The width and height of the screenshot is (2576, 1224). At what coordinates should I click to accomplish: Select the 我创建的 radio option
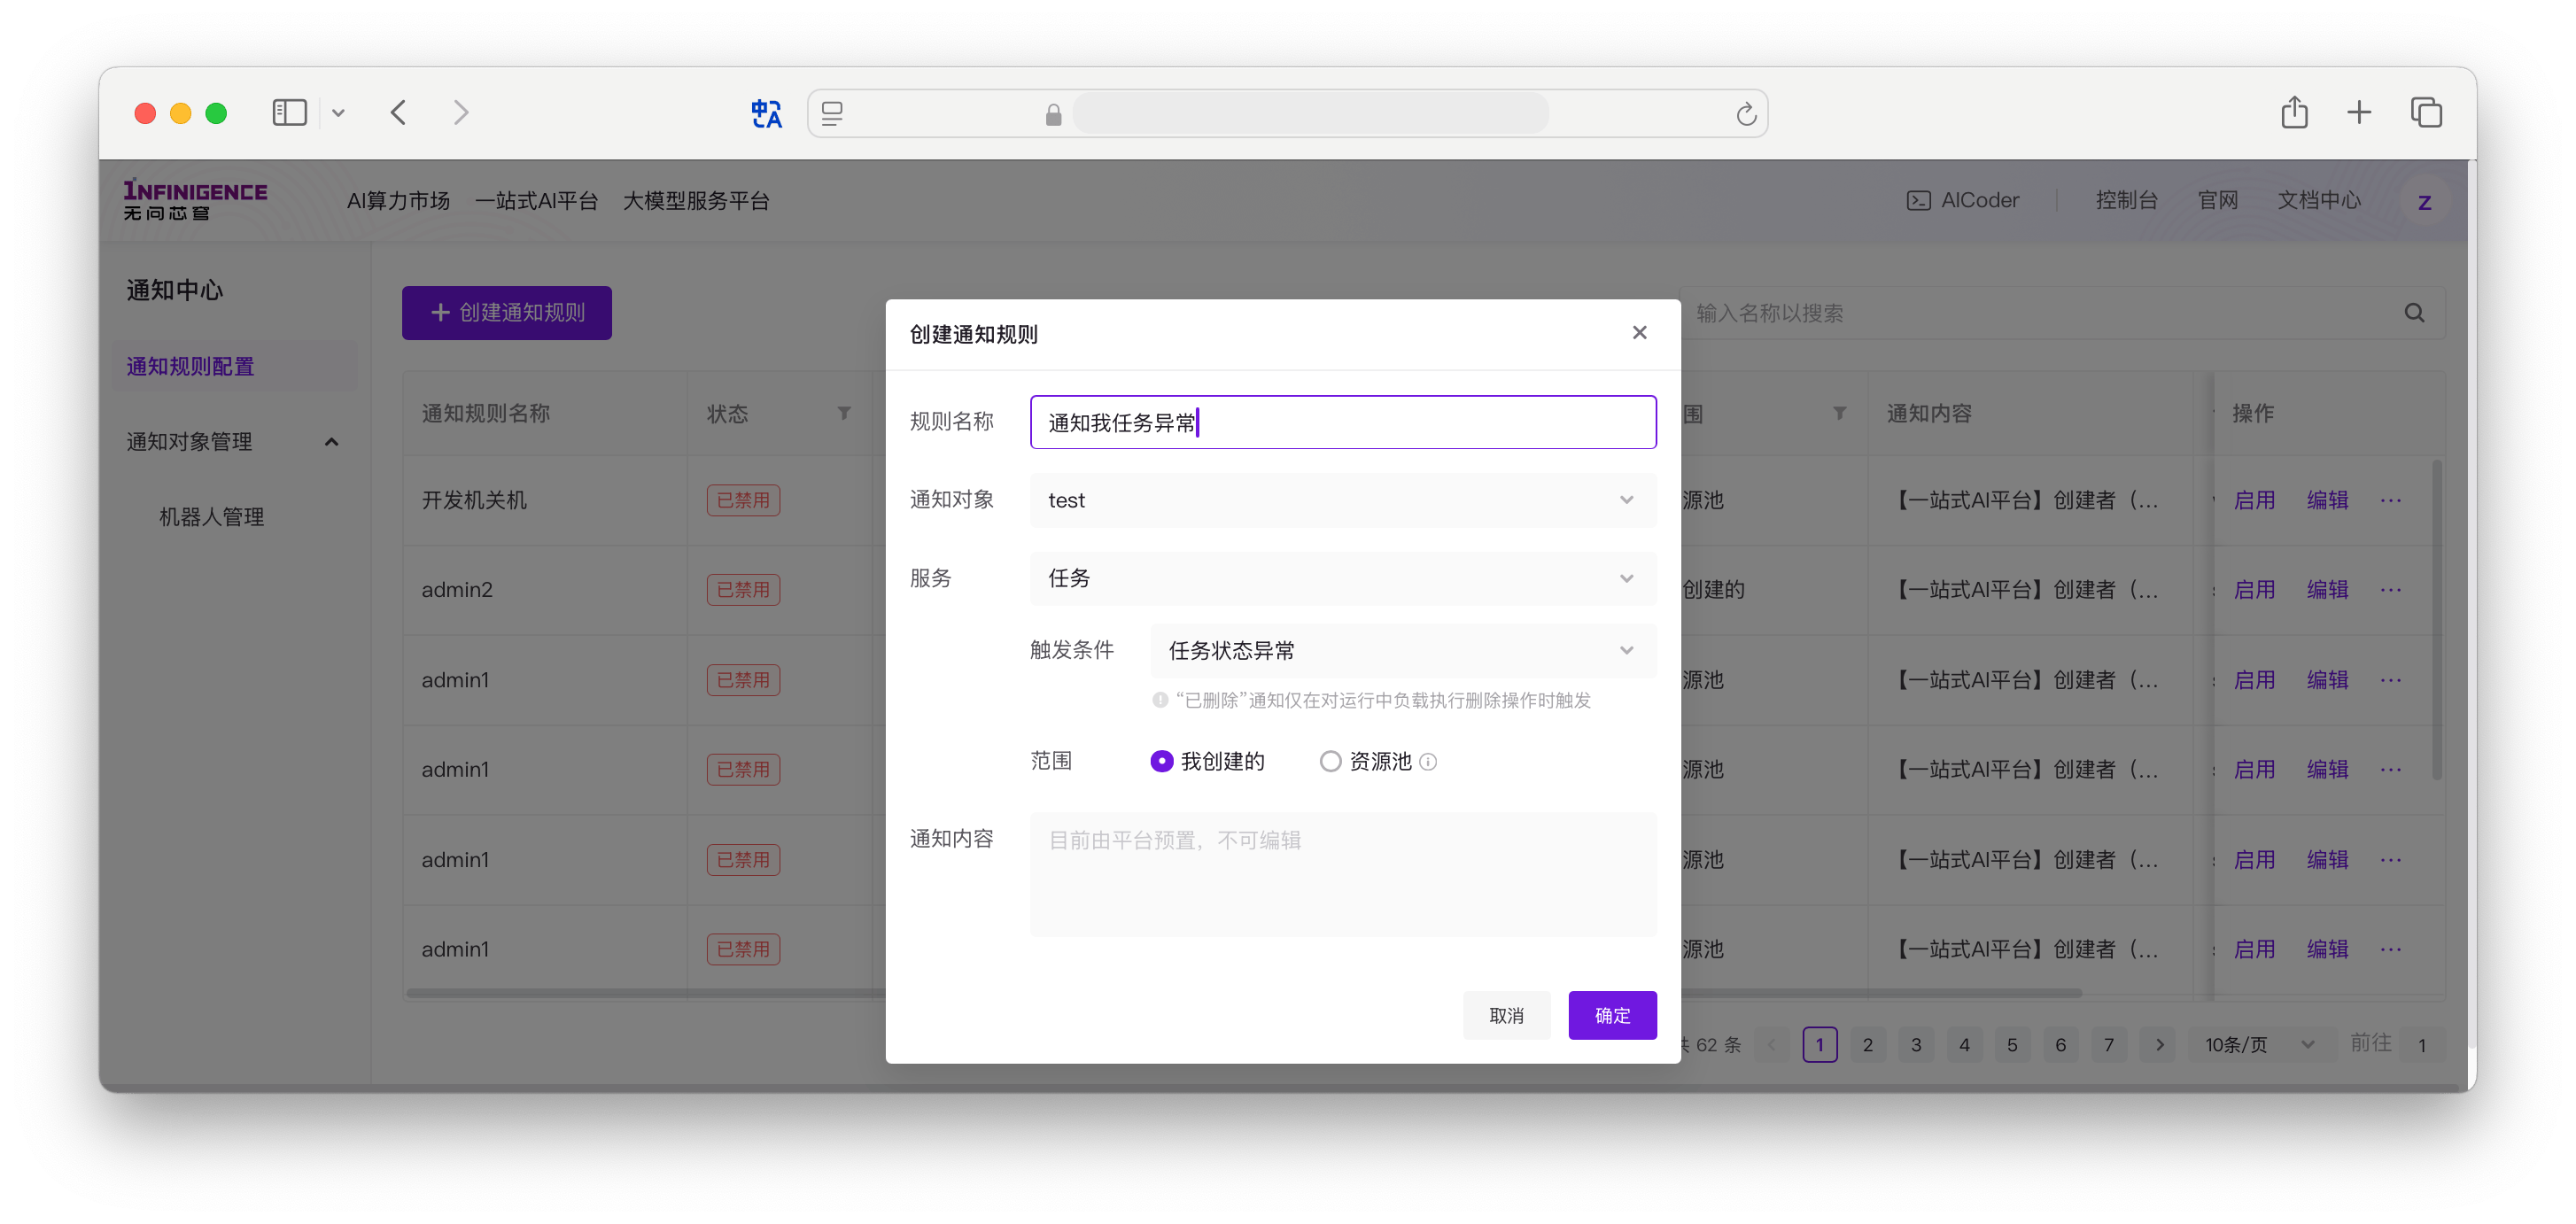point(1161,762)
